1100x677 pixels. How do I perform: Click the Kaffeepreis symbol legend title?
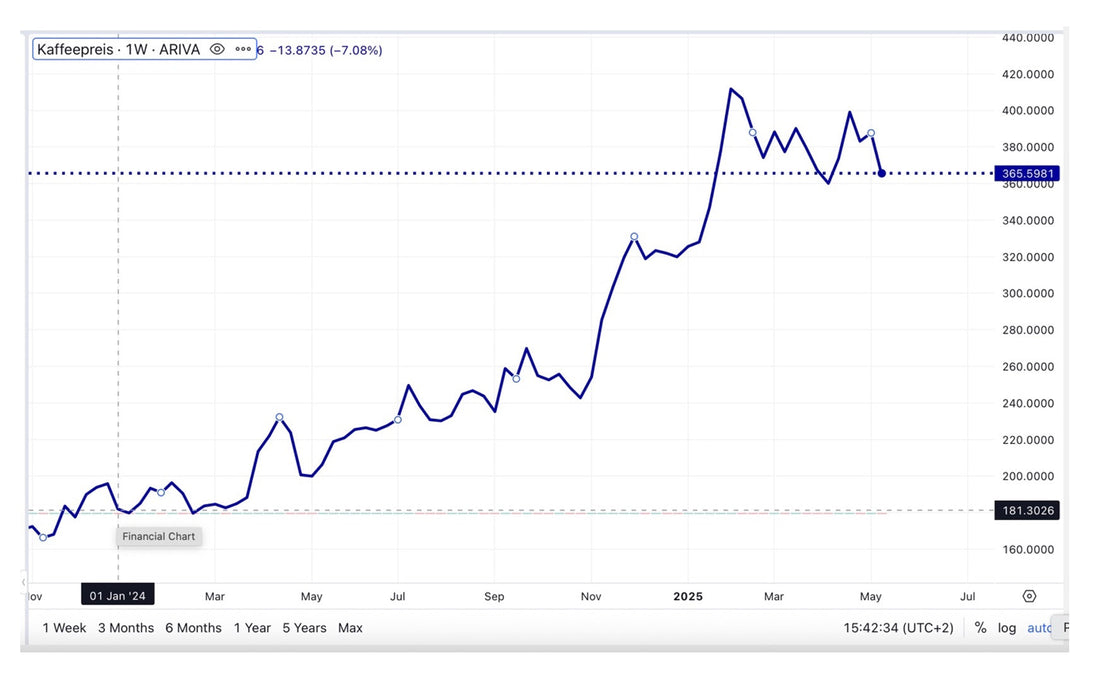coord(118,49)
